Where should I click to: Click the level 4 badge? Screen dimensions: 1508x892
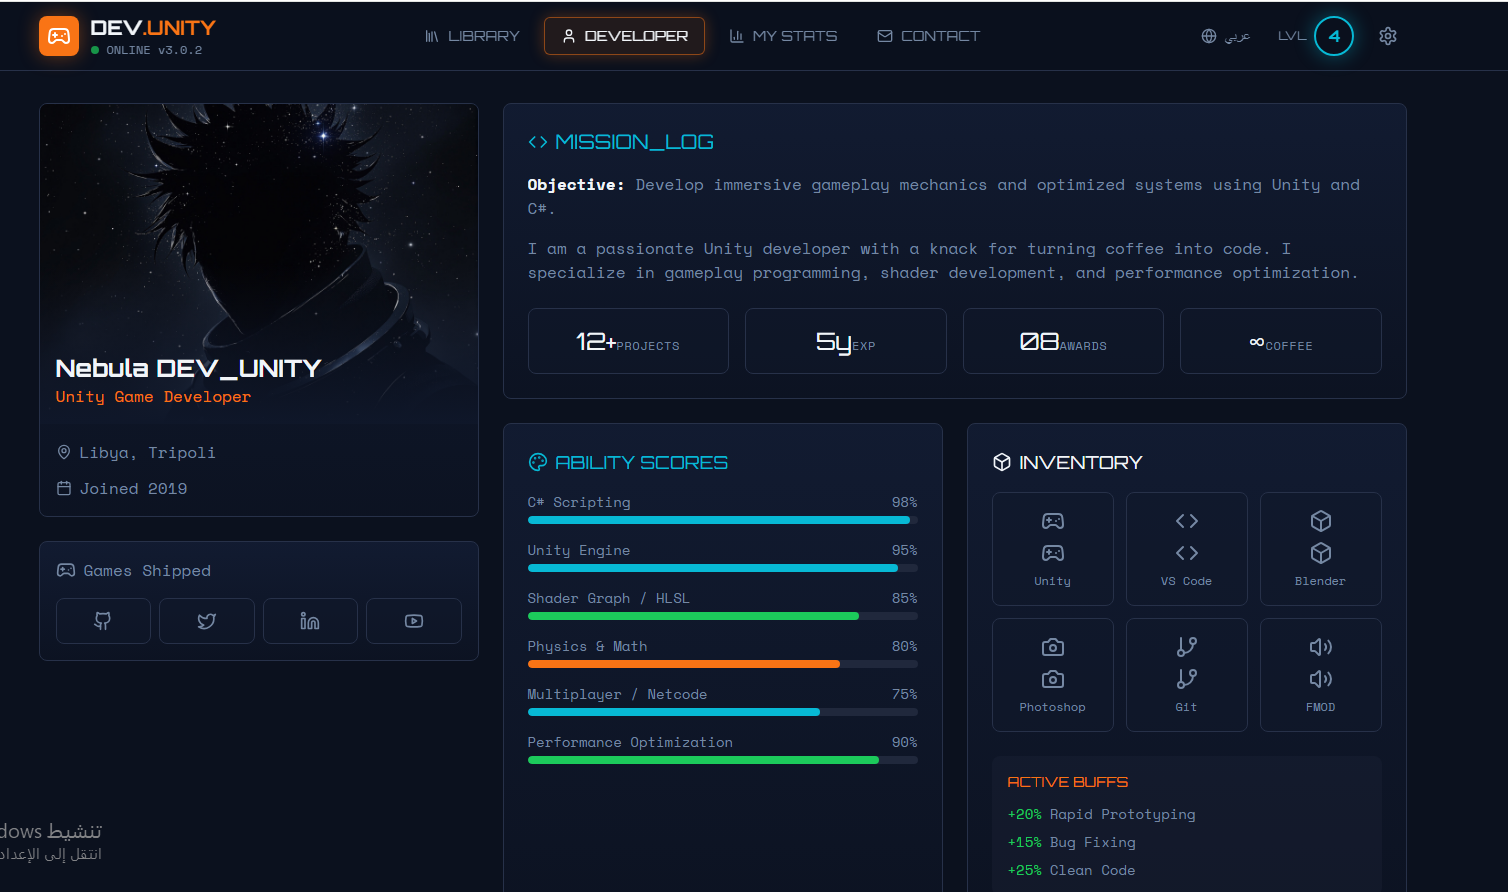pyautogui.click(x=1333, y=36)
